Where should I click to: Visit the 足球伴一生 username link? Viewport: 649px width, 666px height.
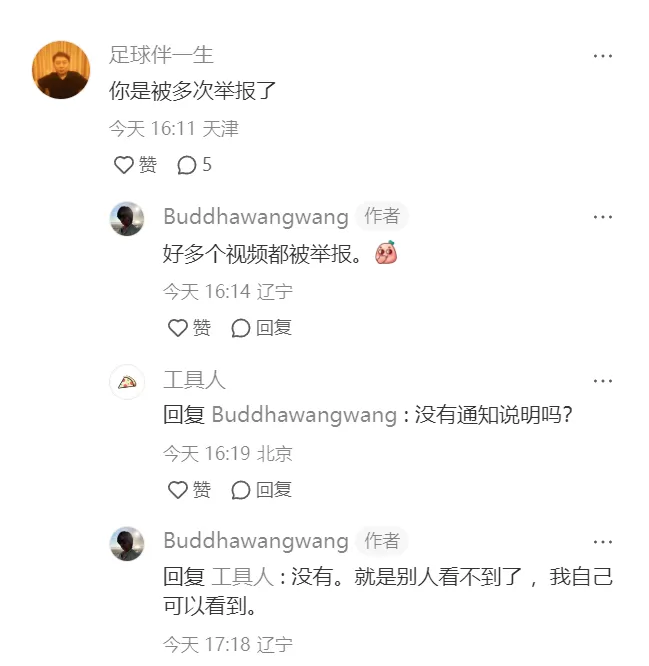pos(161,55)
